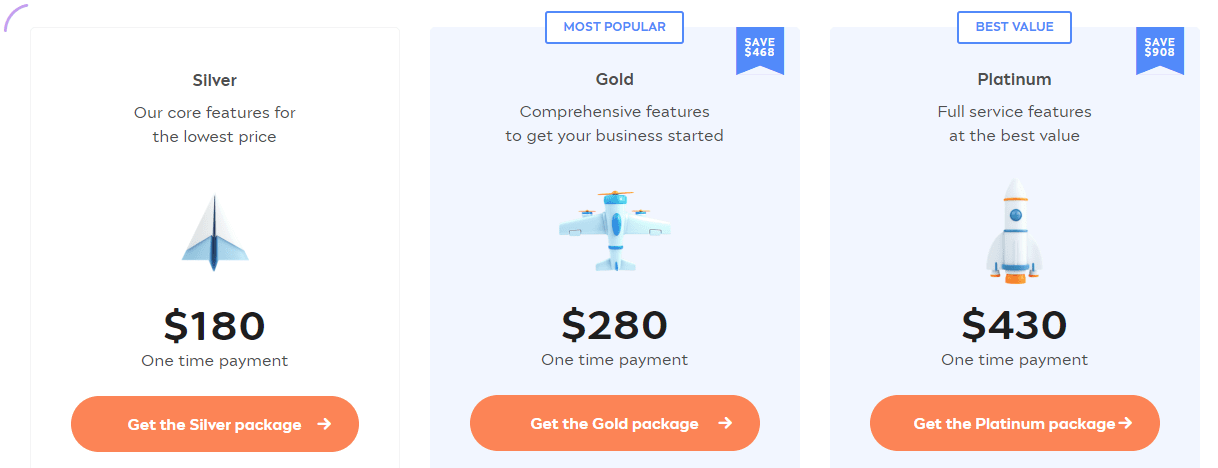This screenshot has width=1218, height=468.
Task: Click arrow icon on Silver package button
Action: click(x=324, y=424)
